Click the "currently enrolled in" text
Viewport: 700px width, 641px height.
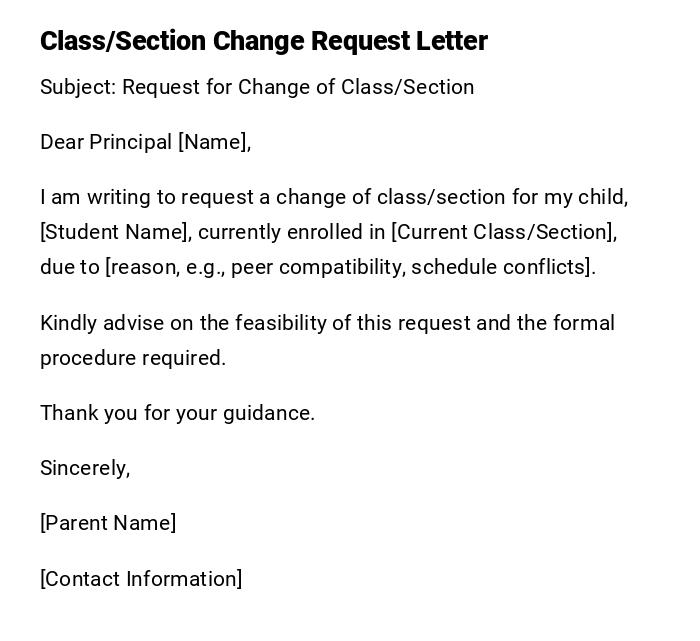pos(291,232)
